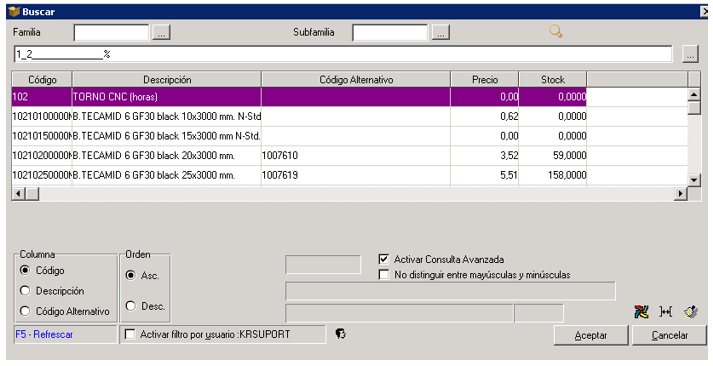Open the Familia browse button
This screenshot has height=366, width=713.
click(161, 32)
